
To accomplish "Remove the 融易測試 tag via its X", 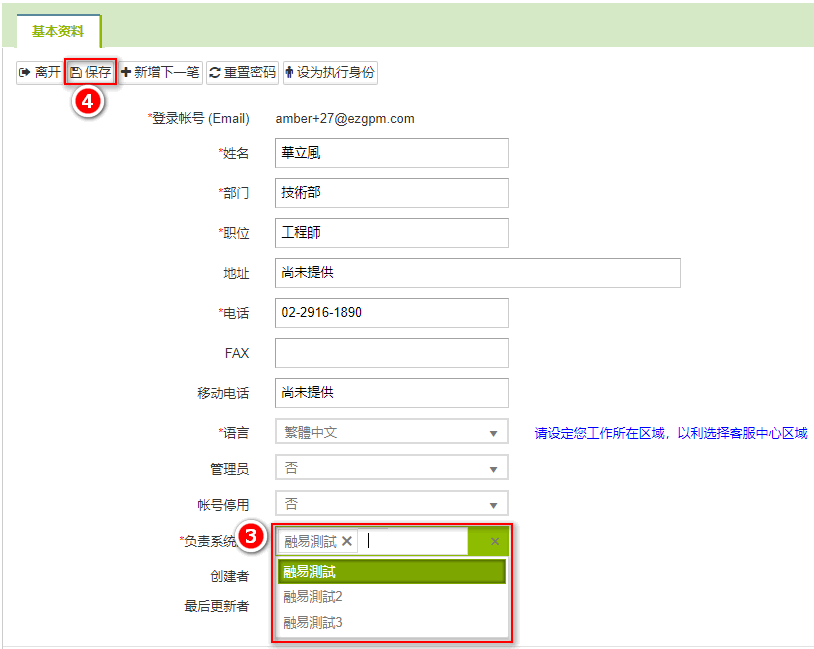I will (347, 542).
